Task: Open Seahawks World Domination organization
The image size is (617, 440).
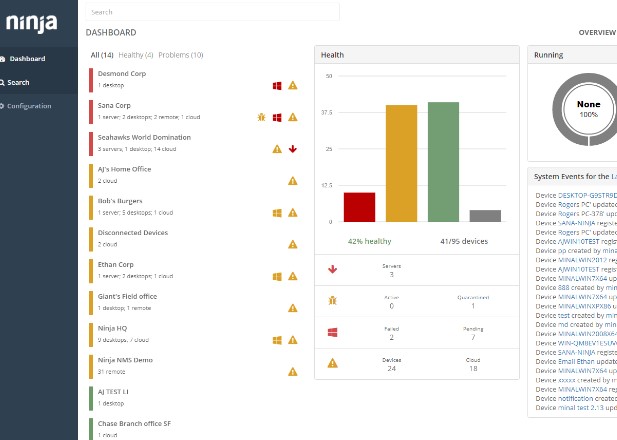Action: (144, 137)
